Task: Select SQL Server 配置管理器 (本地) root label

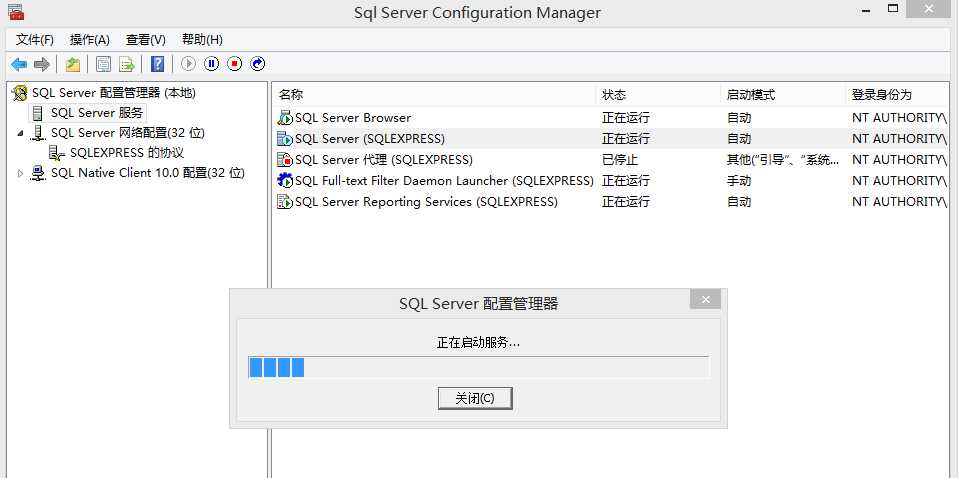Action: [x=114, y=94]
